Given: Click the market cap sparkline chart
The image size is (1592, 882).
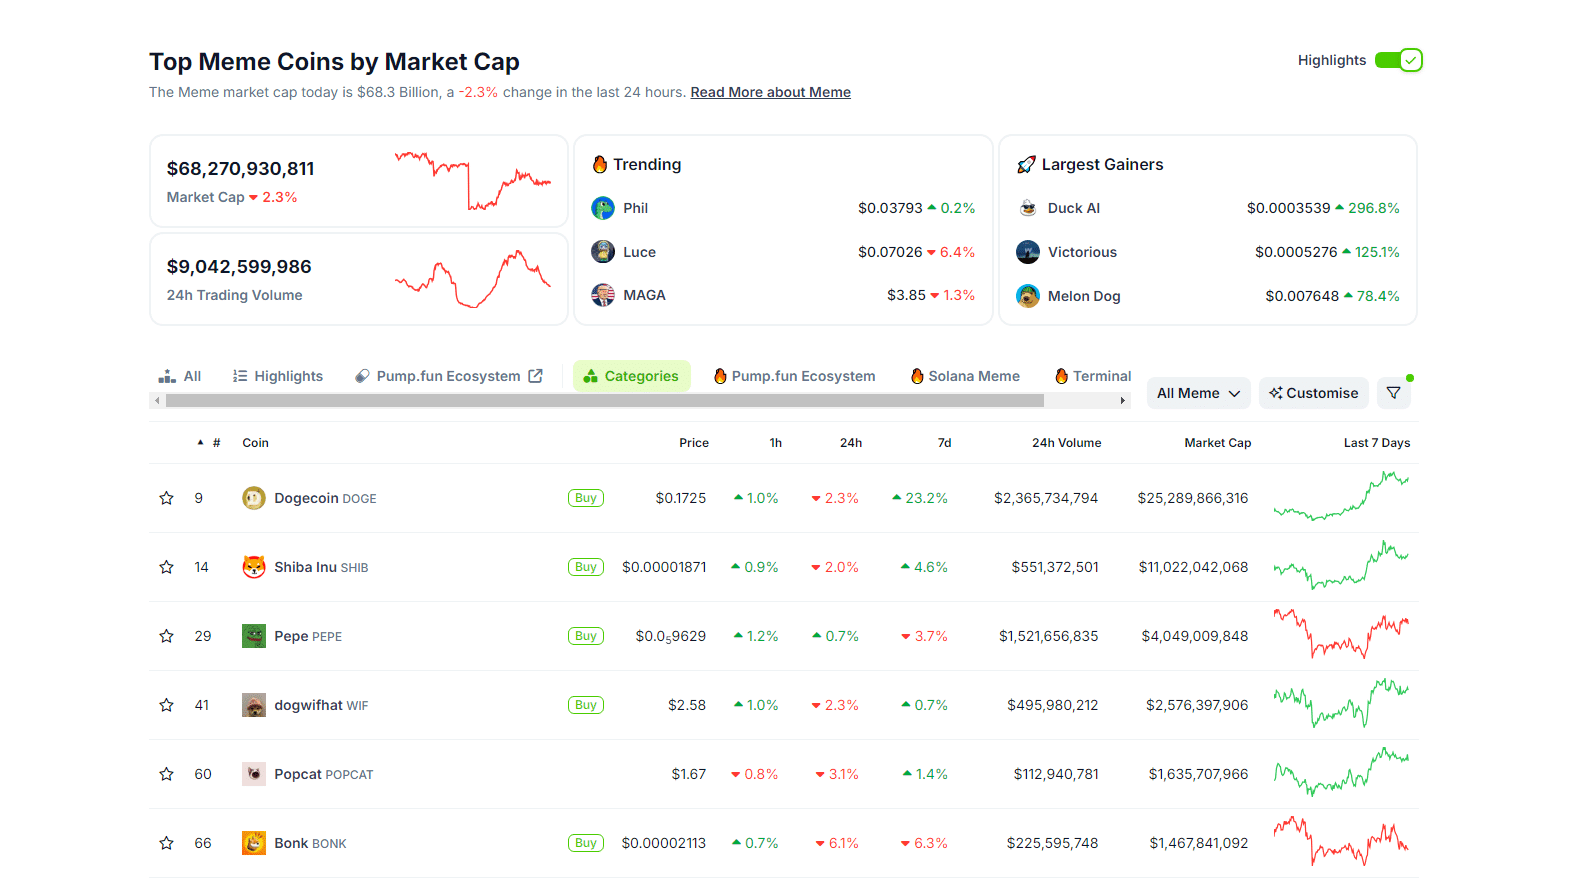Looking at the screenshot, I should 472,181.
